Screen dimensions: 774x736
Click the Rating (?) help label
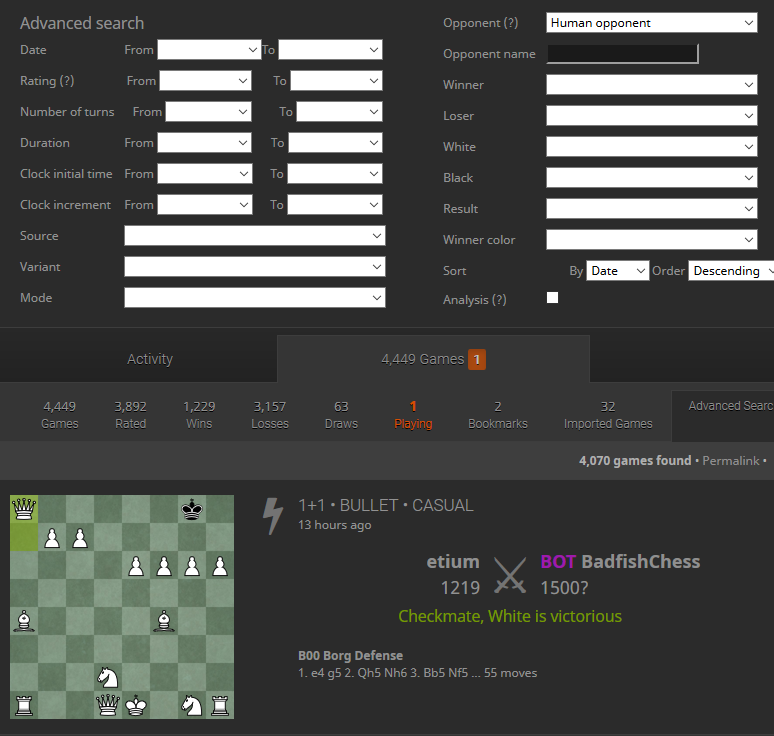pyautogui.click(x=47, y=81)
